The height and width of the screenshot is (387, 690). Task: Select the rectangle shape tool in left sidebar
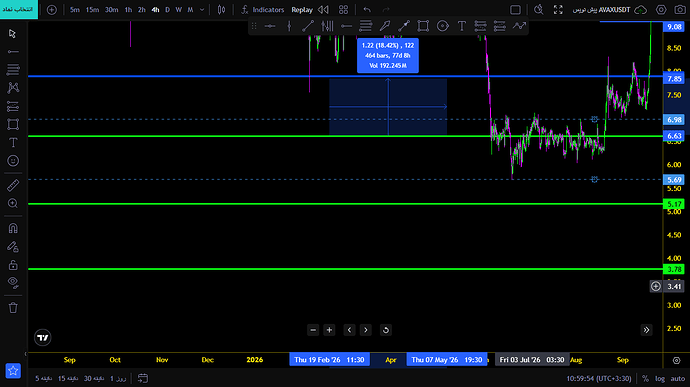(13, 125)
